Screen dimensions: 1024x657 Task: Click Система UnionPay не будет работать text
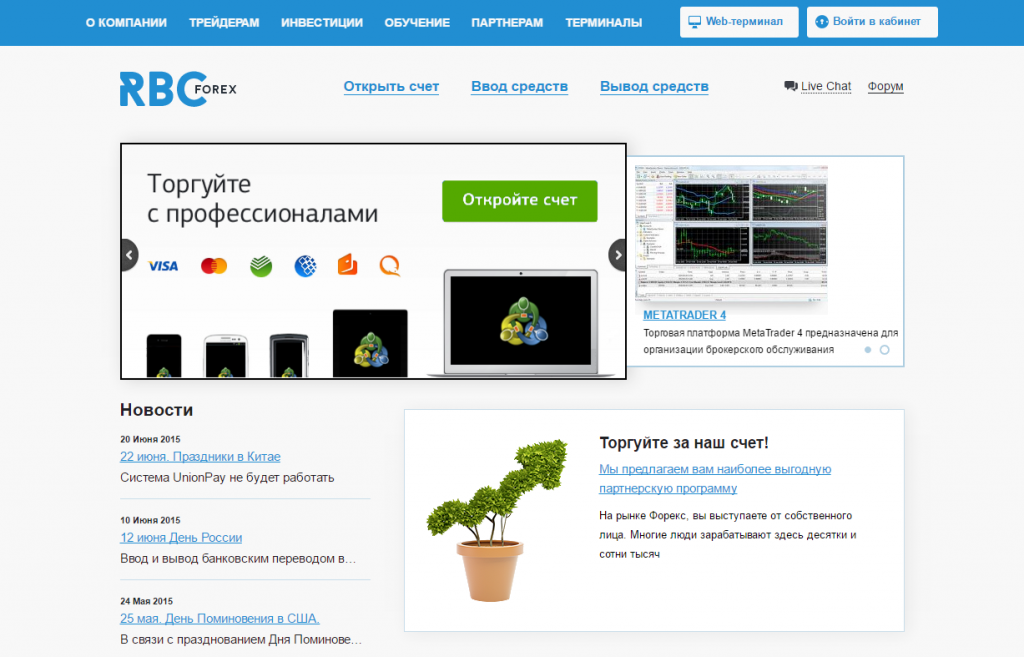coord(227,477)
